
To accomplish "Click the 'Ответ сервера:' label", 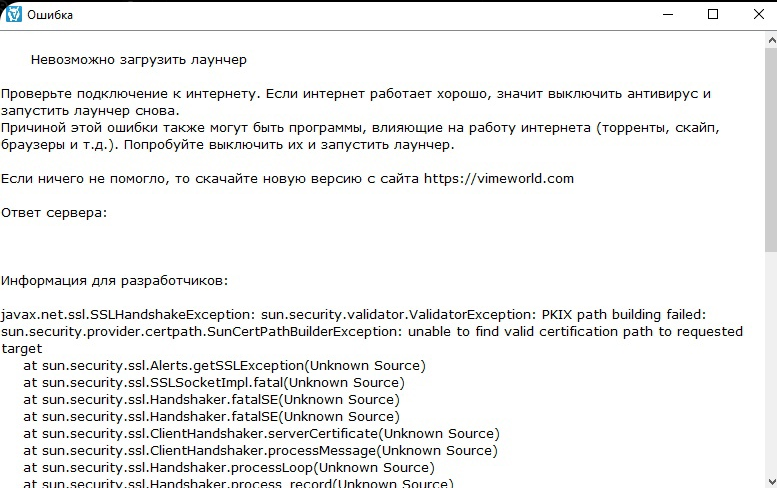I will (x=54, y=213).
